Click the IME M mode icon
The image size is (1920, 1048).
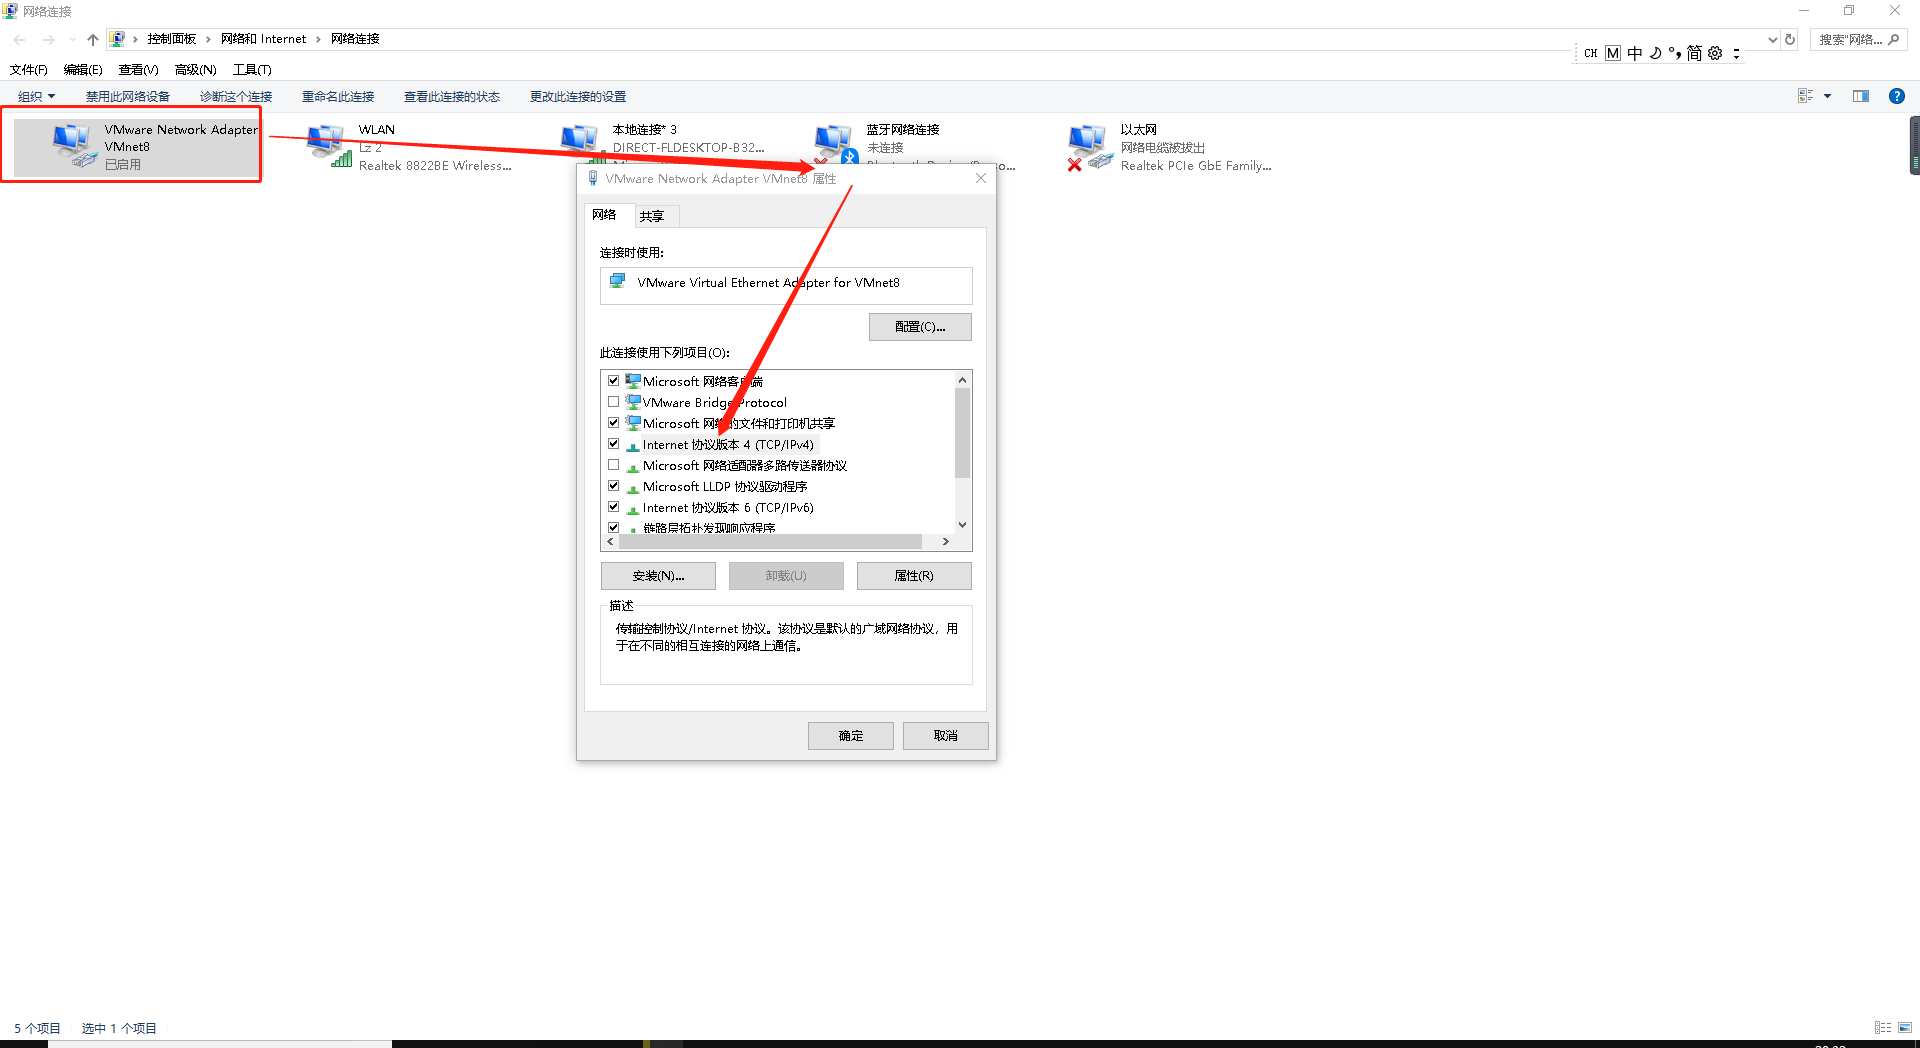click(1613, 53)
